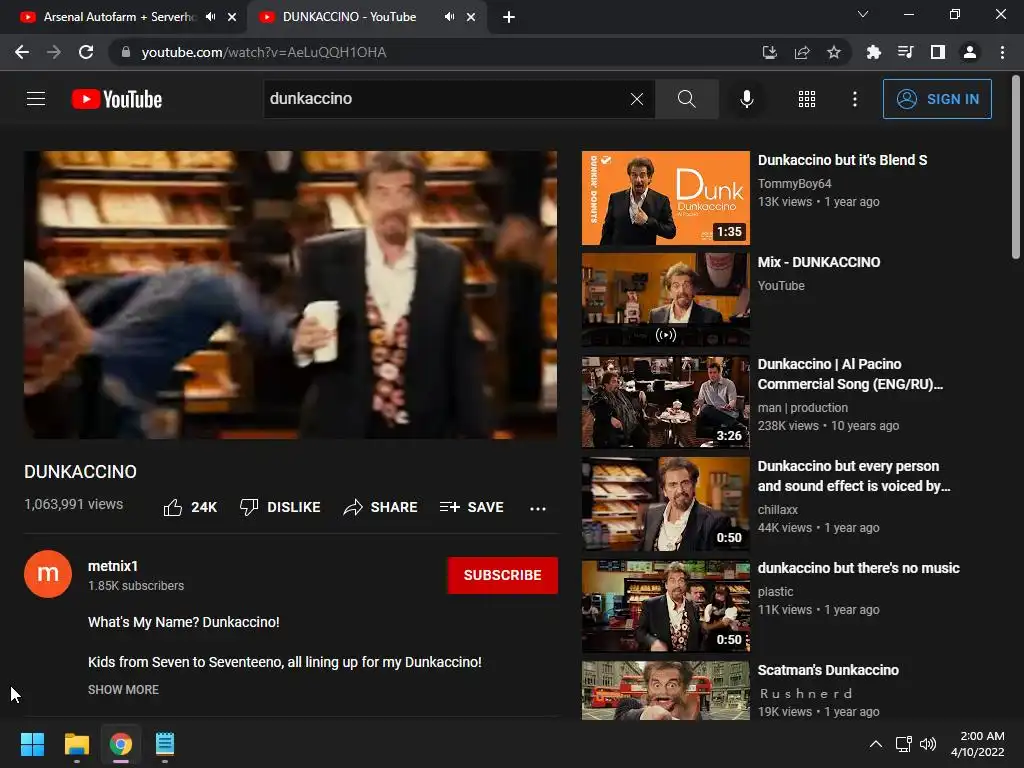Image resolution: width=1024 pixels, height=768 pixels.
Task: Select the DUNKACCINO - YouTube tab
Action: 349,17
